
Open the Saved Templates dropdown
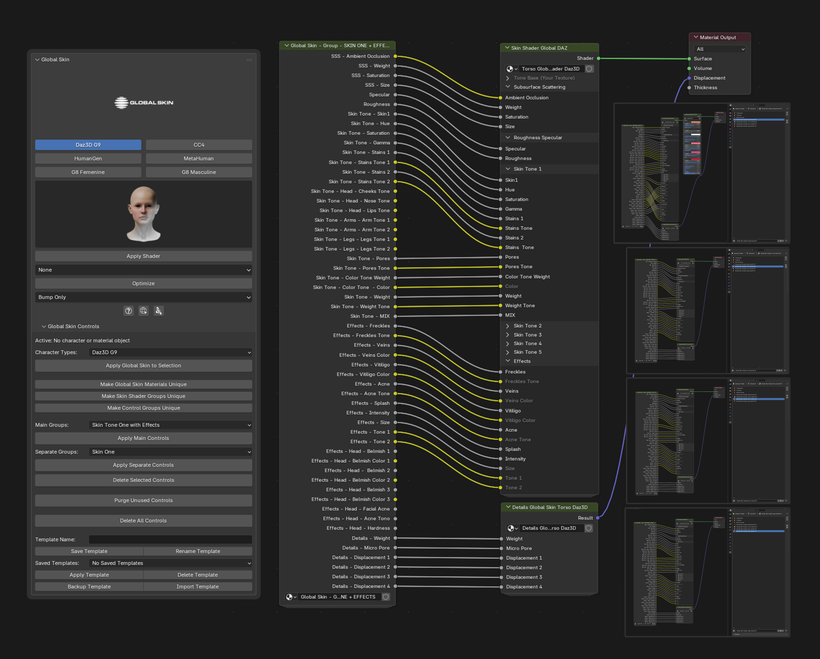(170, 563)
